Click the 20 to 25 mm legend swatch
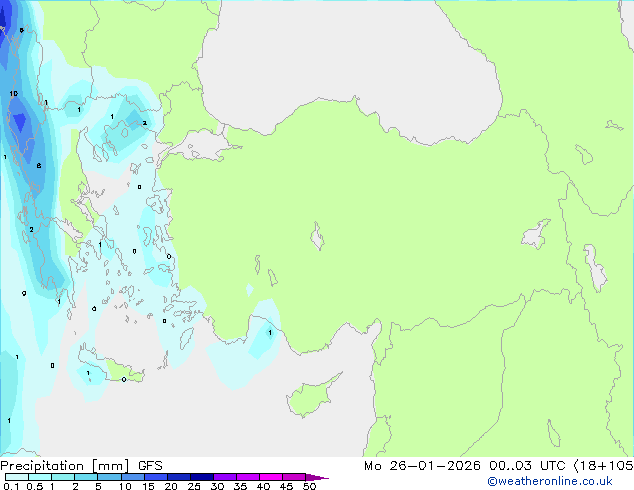This screenshot has height=490, width=634. (178, 477)
